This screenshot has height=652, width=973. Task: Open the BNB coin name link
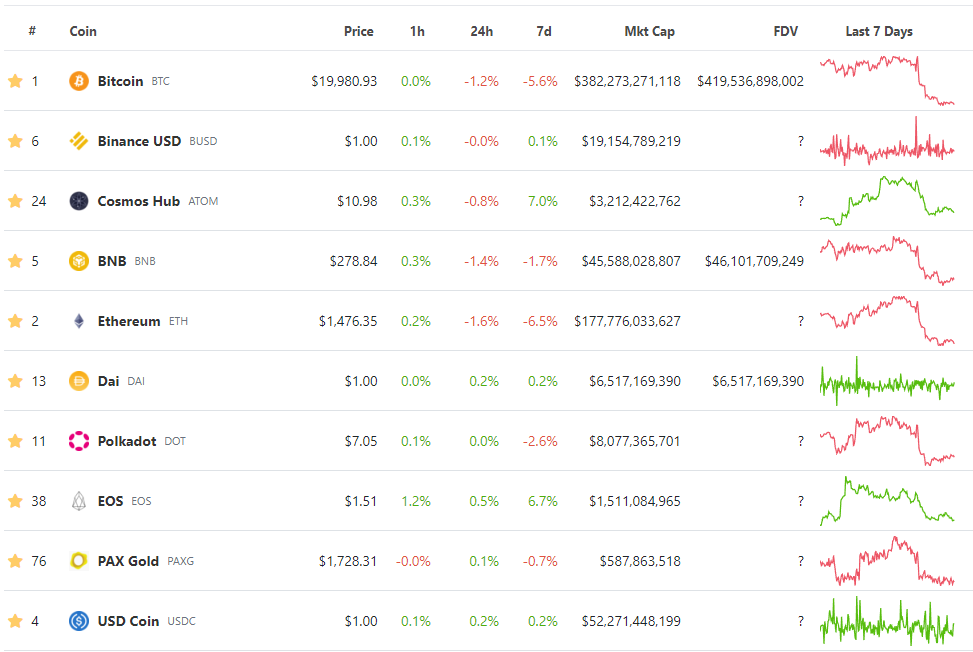pos(112,261)
